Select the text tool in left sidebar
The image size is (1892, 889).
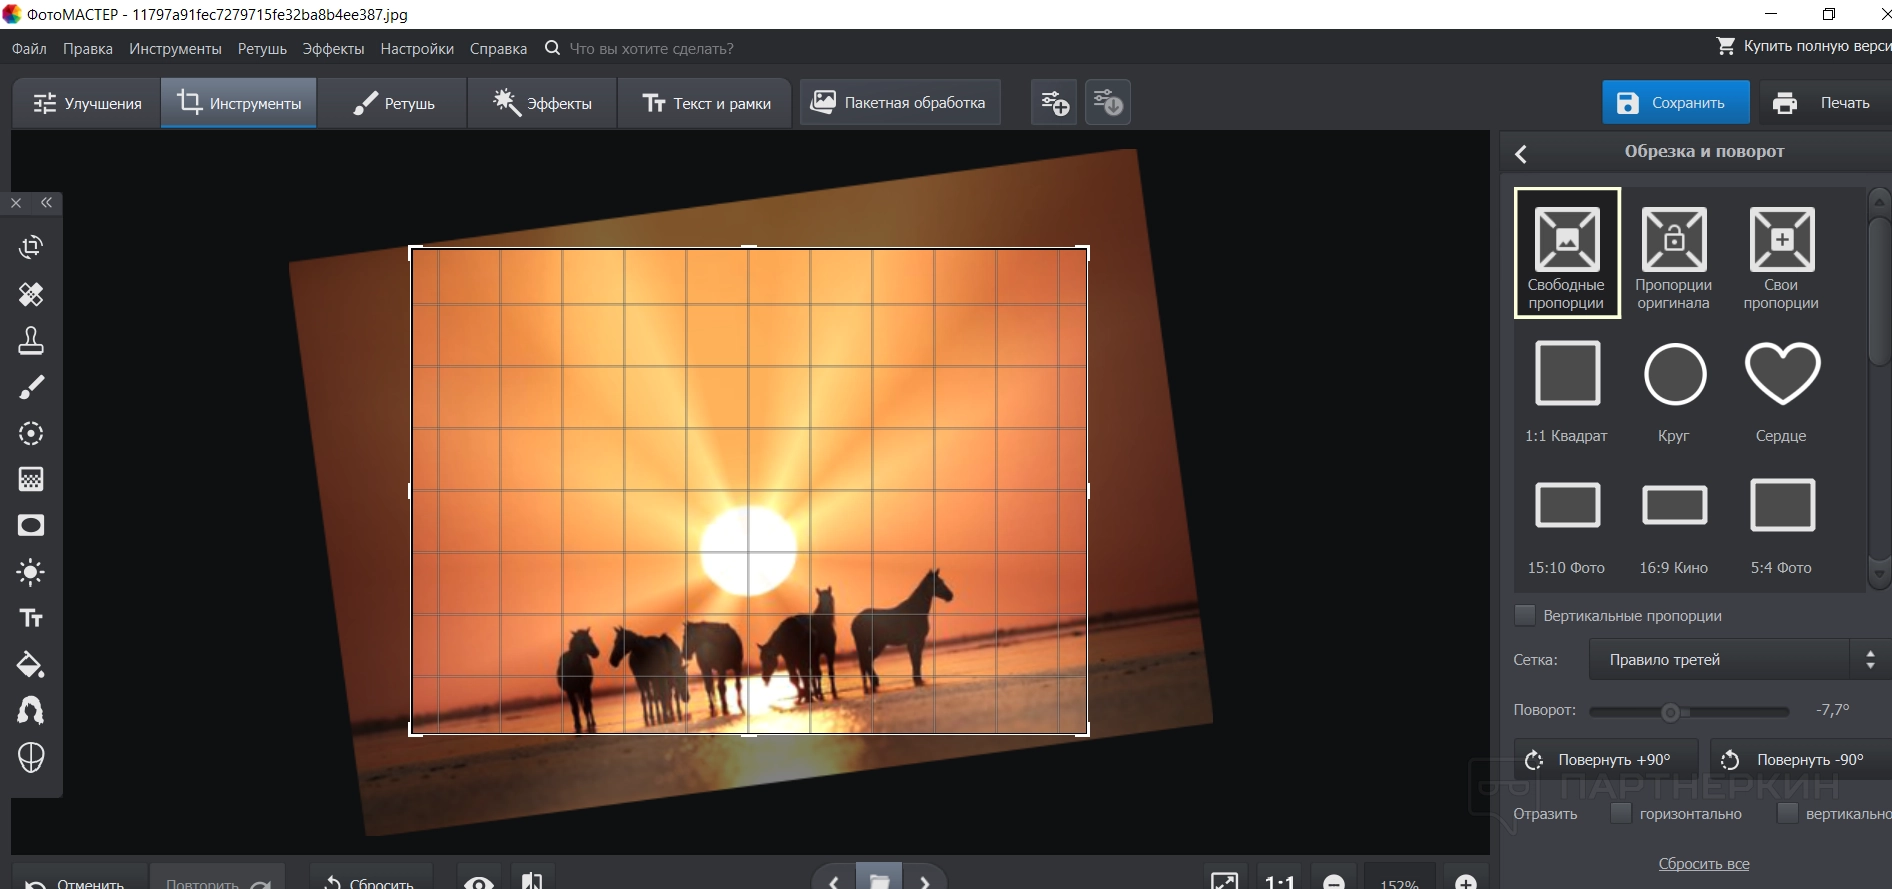pos(31,618)
